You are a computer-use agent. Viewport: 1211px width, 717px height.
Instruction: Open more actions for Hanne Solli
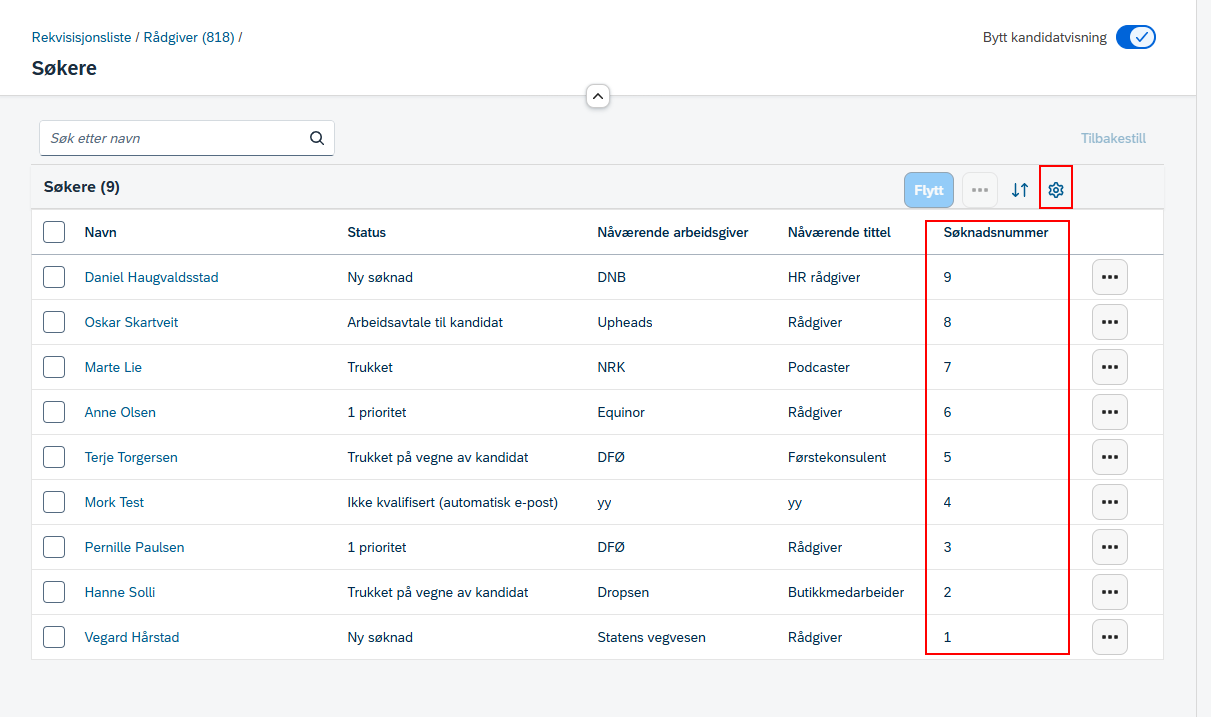click(1110, 592)
